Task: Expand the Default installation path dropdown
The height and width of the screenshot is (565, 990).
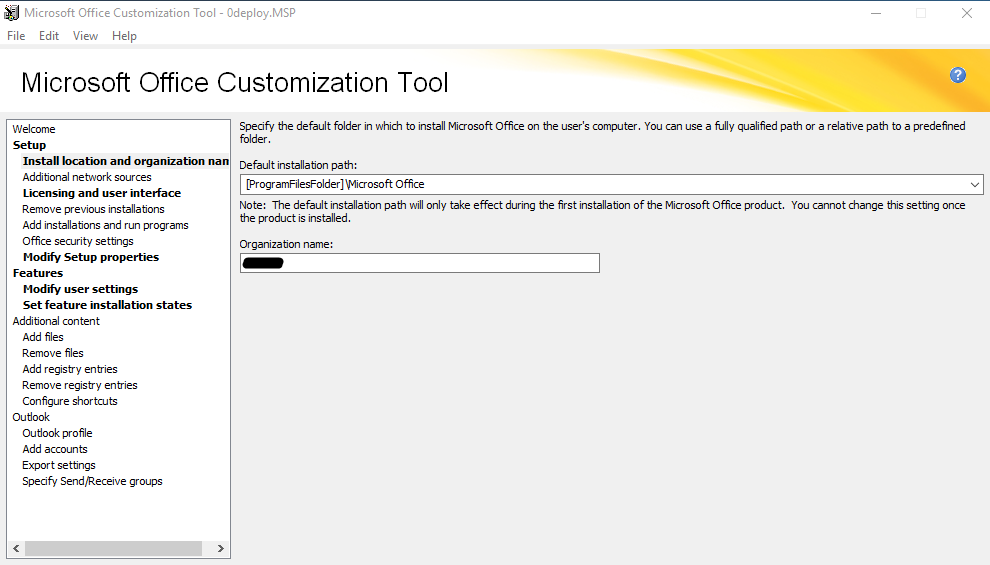Action: pos(974,184)
